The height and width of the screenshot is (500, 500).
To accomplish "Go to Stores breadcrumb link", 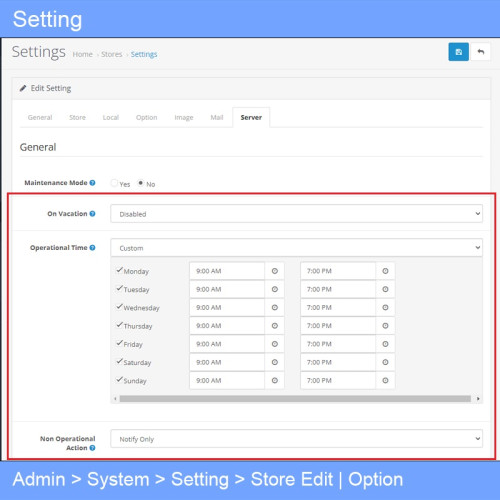I will [x=111, y=54].
